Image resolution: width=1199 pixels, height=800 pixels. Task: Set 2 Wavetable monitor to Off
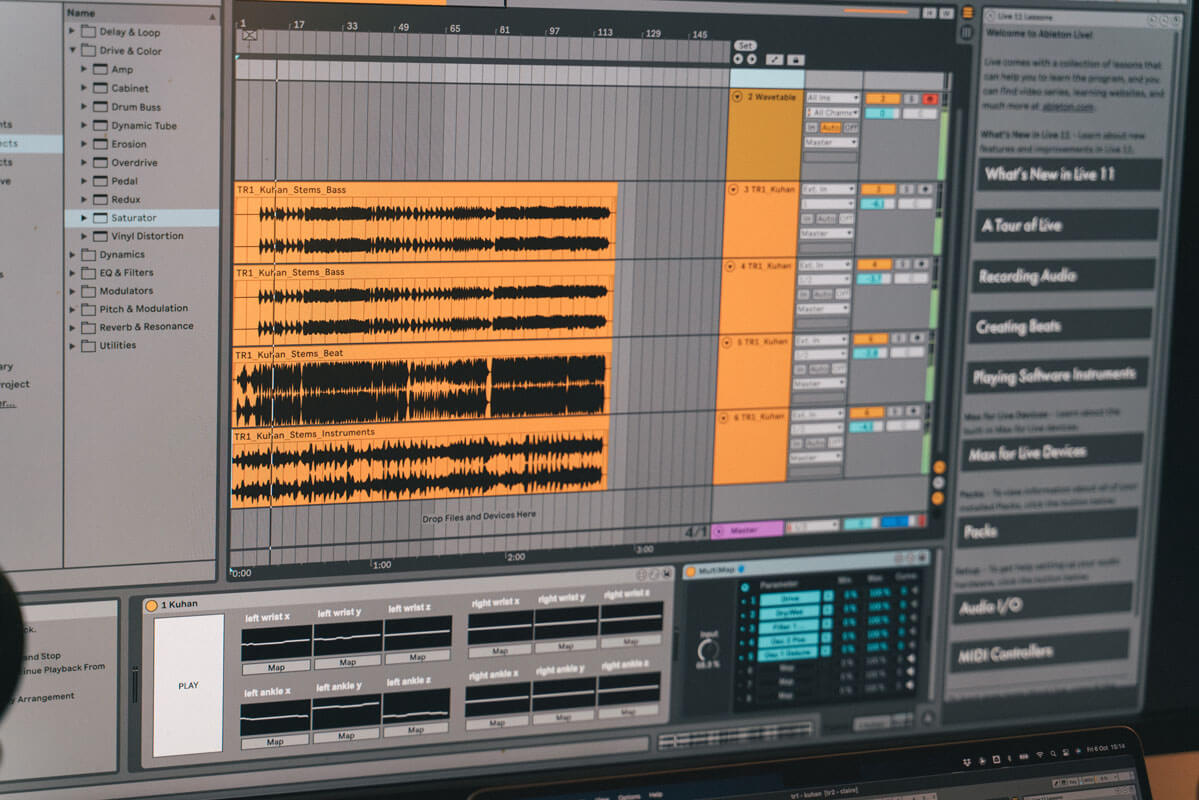[851, 128]
